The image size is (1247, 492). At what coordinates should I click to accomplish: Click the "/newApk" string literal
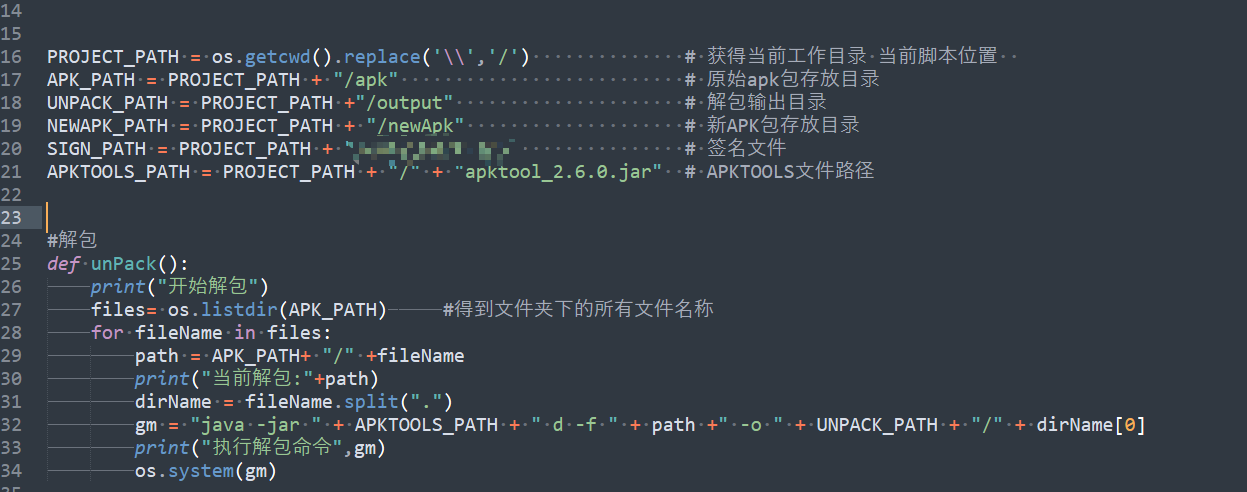tap(416, 125)
